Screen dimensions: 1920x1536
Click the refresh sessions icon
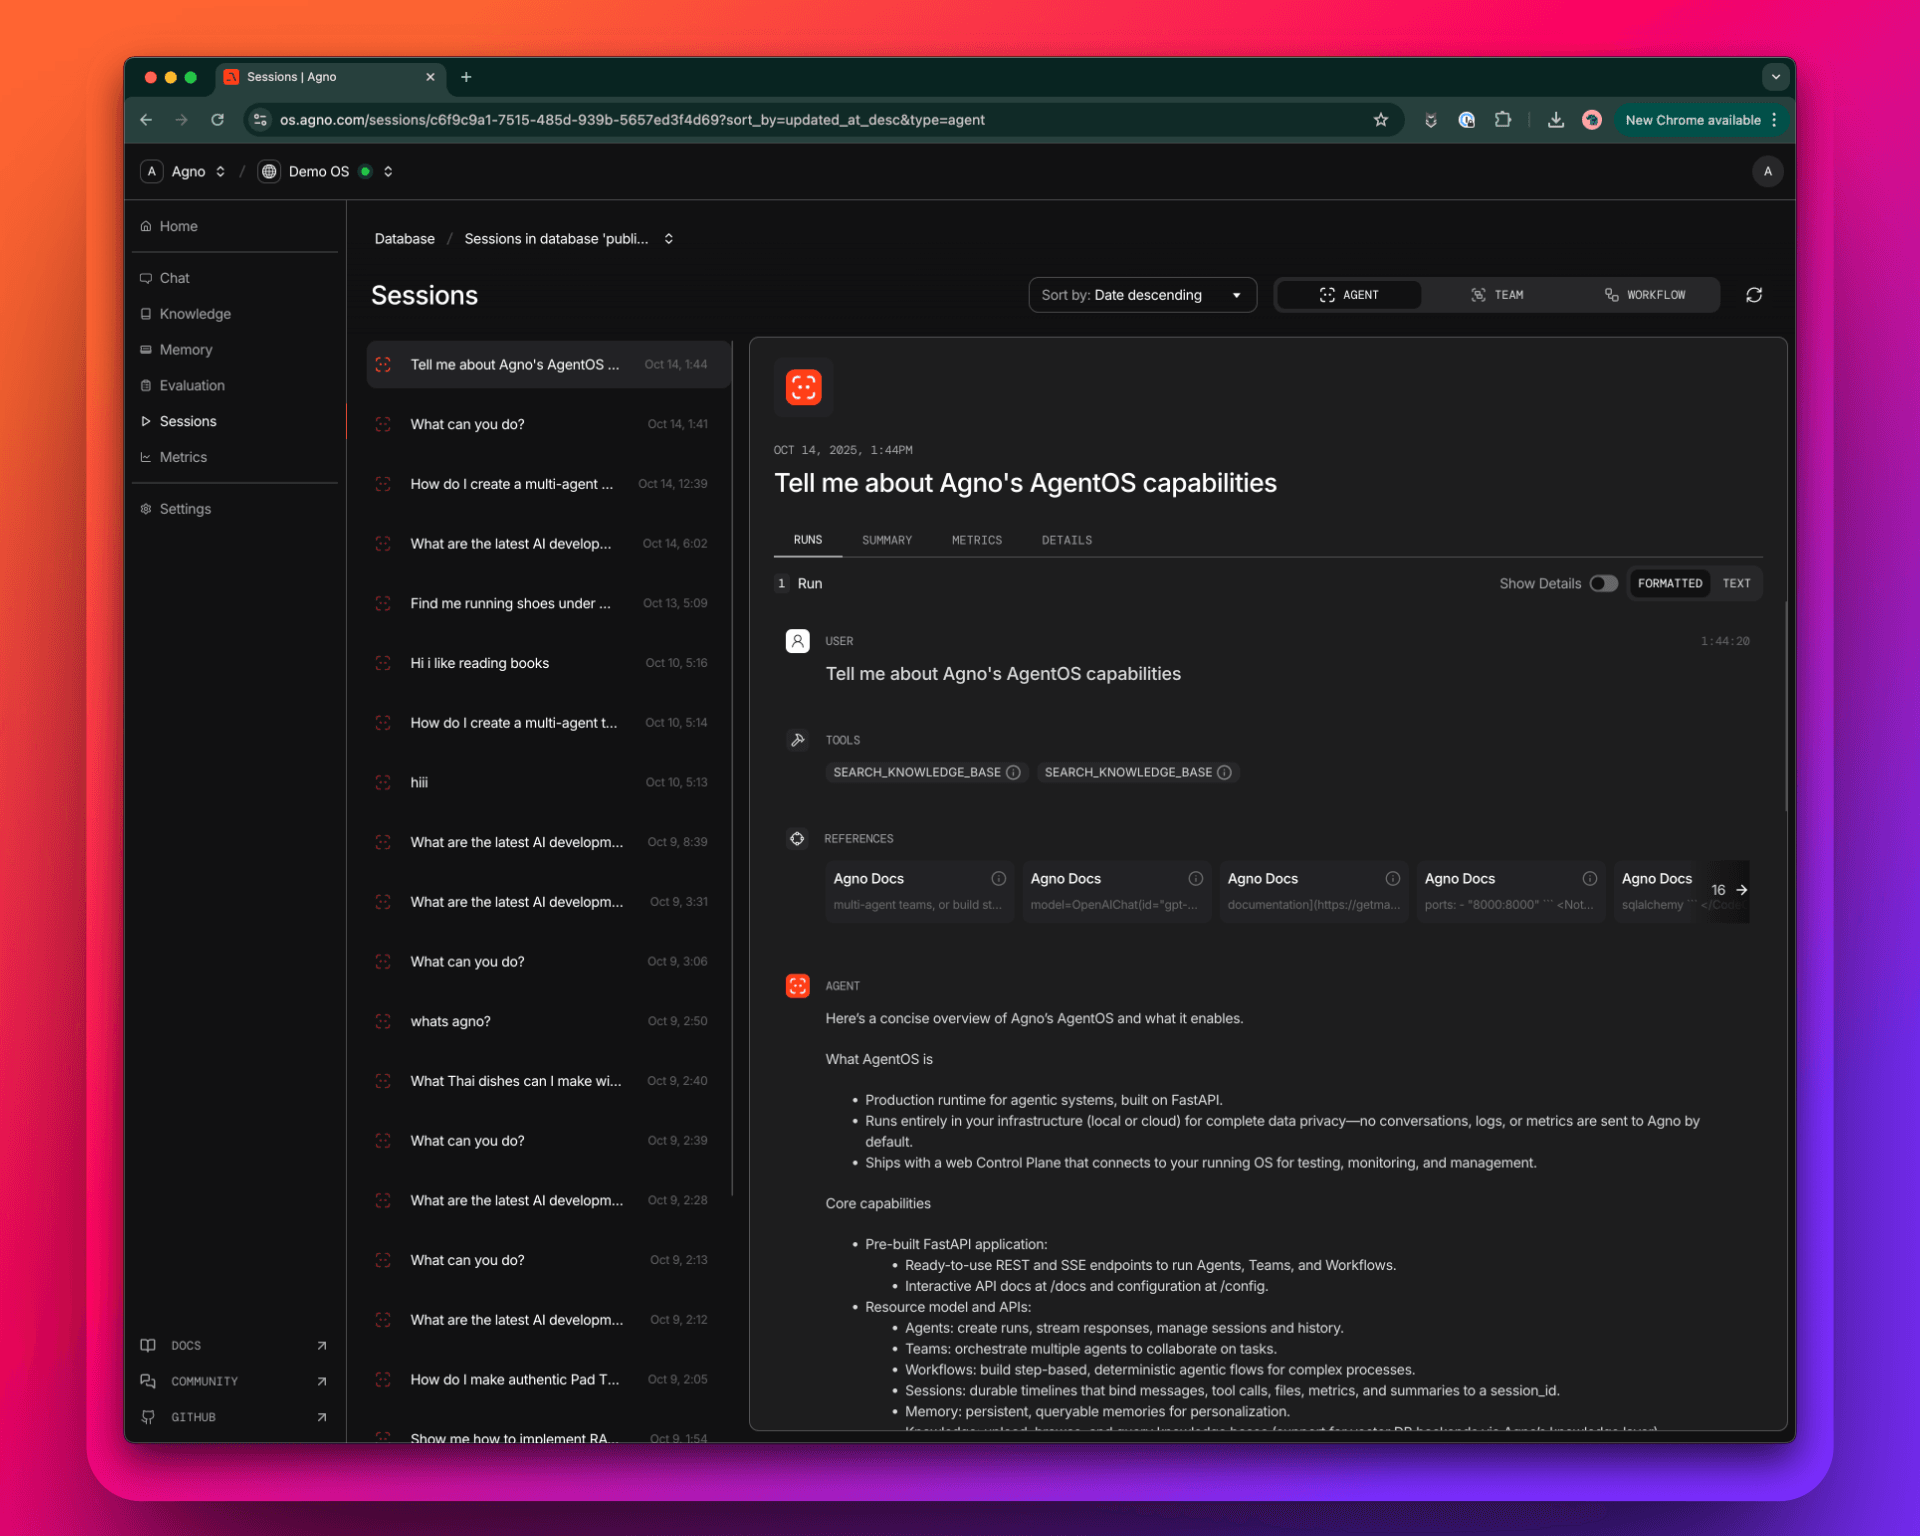(1754, 295)
